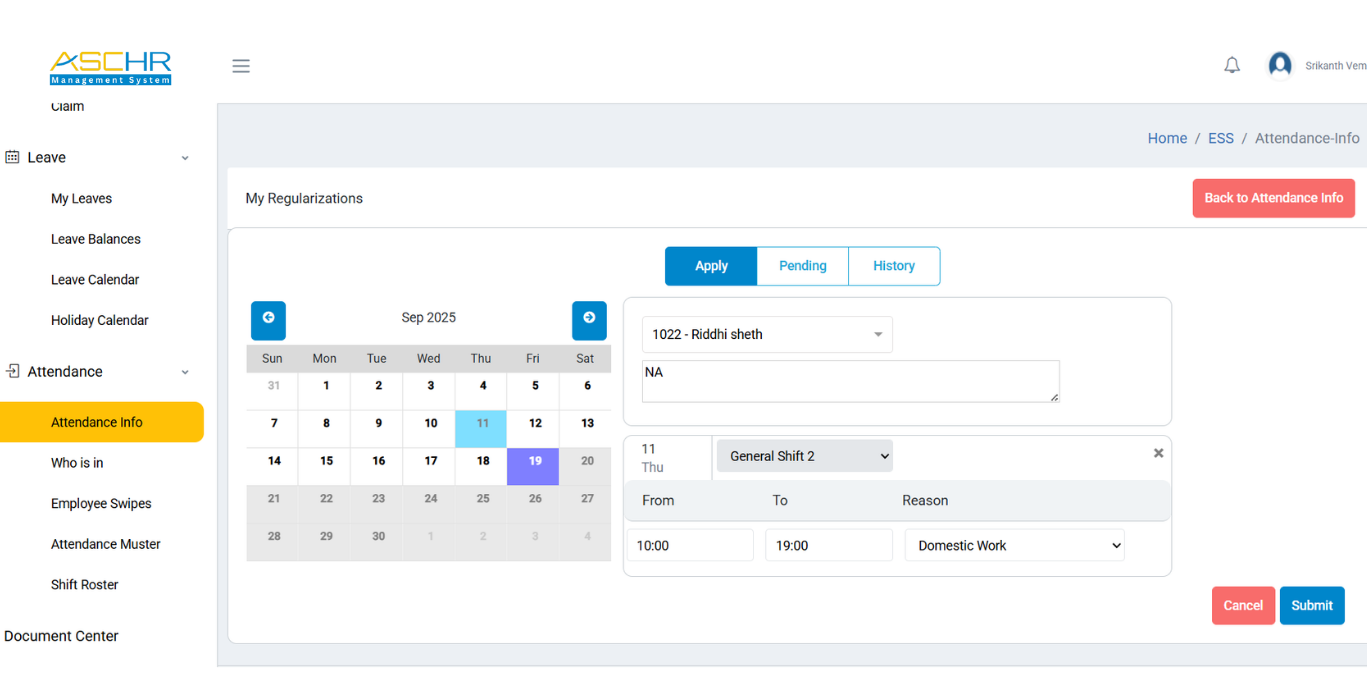Click the ASCHR Management System logo
This screenshot has width=1367, height=694.
click(x=110, y=67)
